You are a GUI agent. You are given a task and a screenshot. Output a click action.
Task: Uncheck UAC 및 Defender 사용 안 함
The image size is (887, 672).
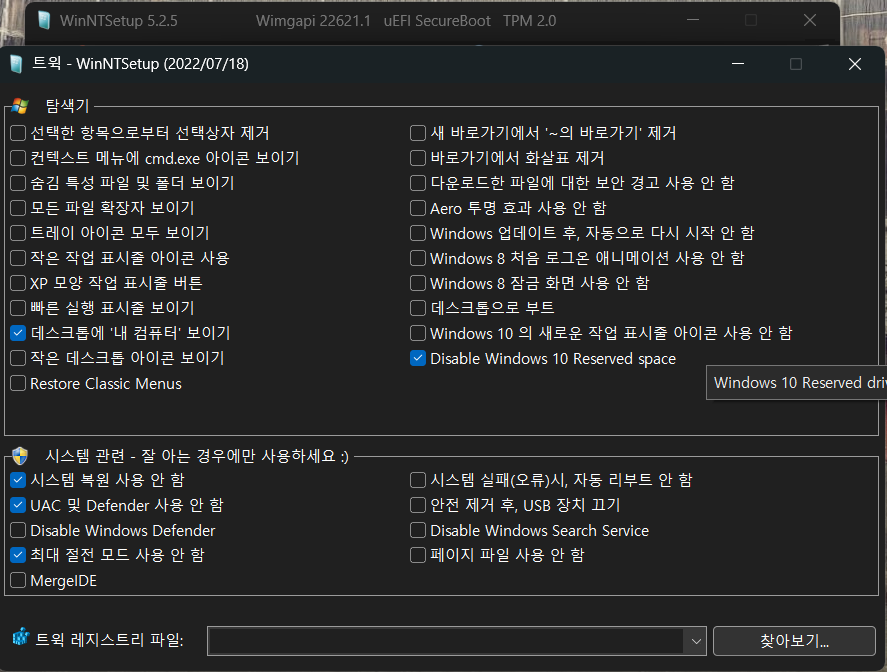click(18, 505)
